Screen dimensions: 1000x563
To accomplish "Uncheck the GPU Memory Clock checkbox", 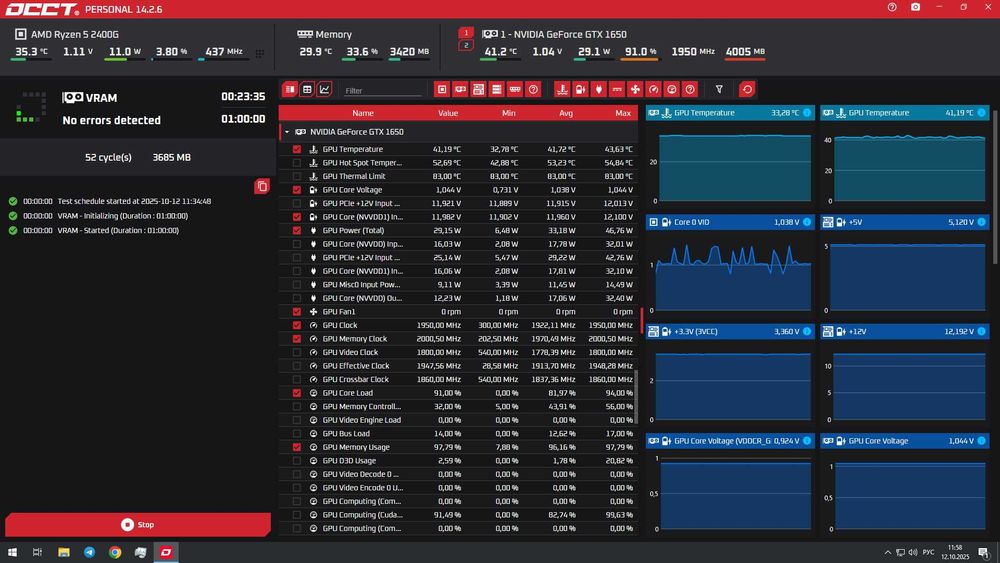I will pyautogui.click(x=297, y=339).
